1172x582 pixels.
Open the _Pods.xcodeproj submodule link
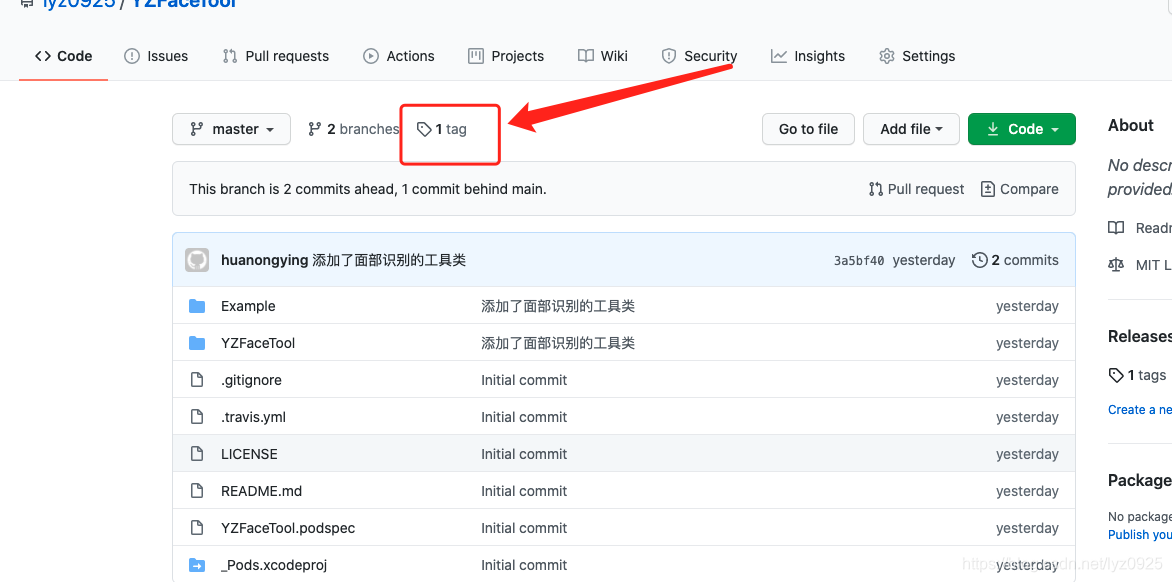pos(274,565)
